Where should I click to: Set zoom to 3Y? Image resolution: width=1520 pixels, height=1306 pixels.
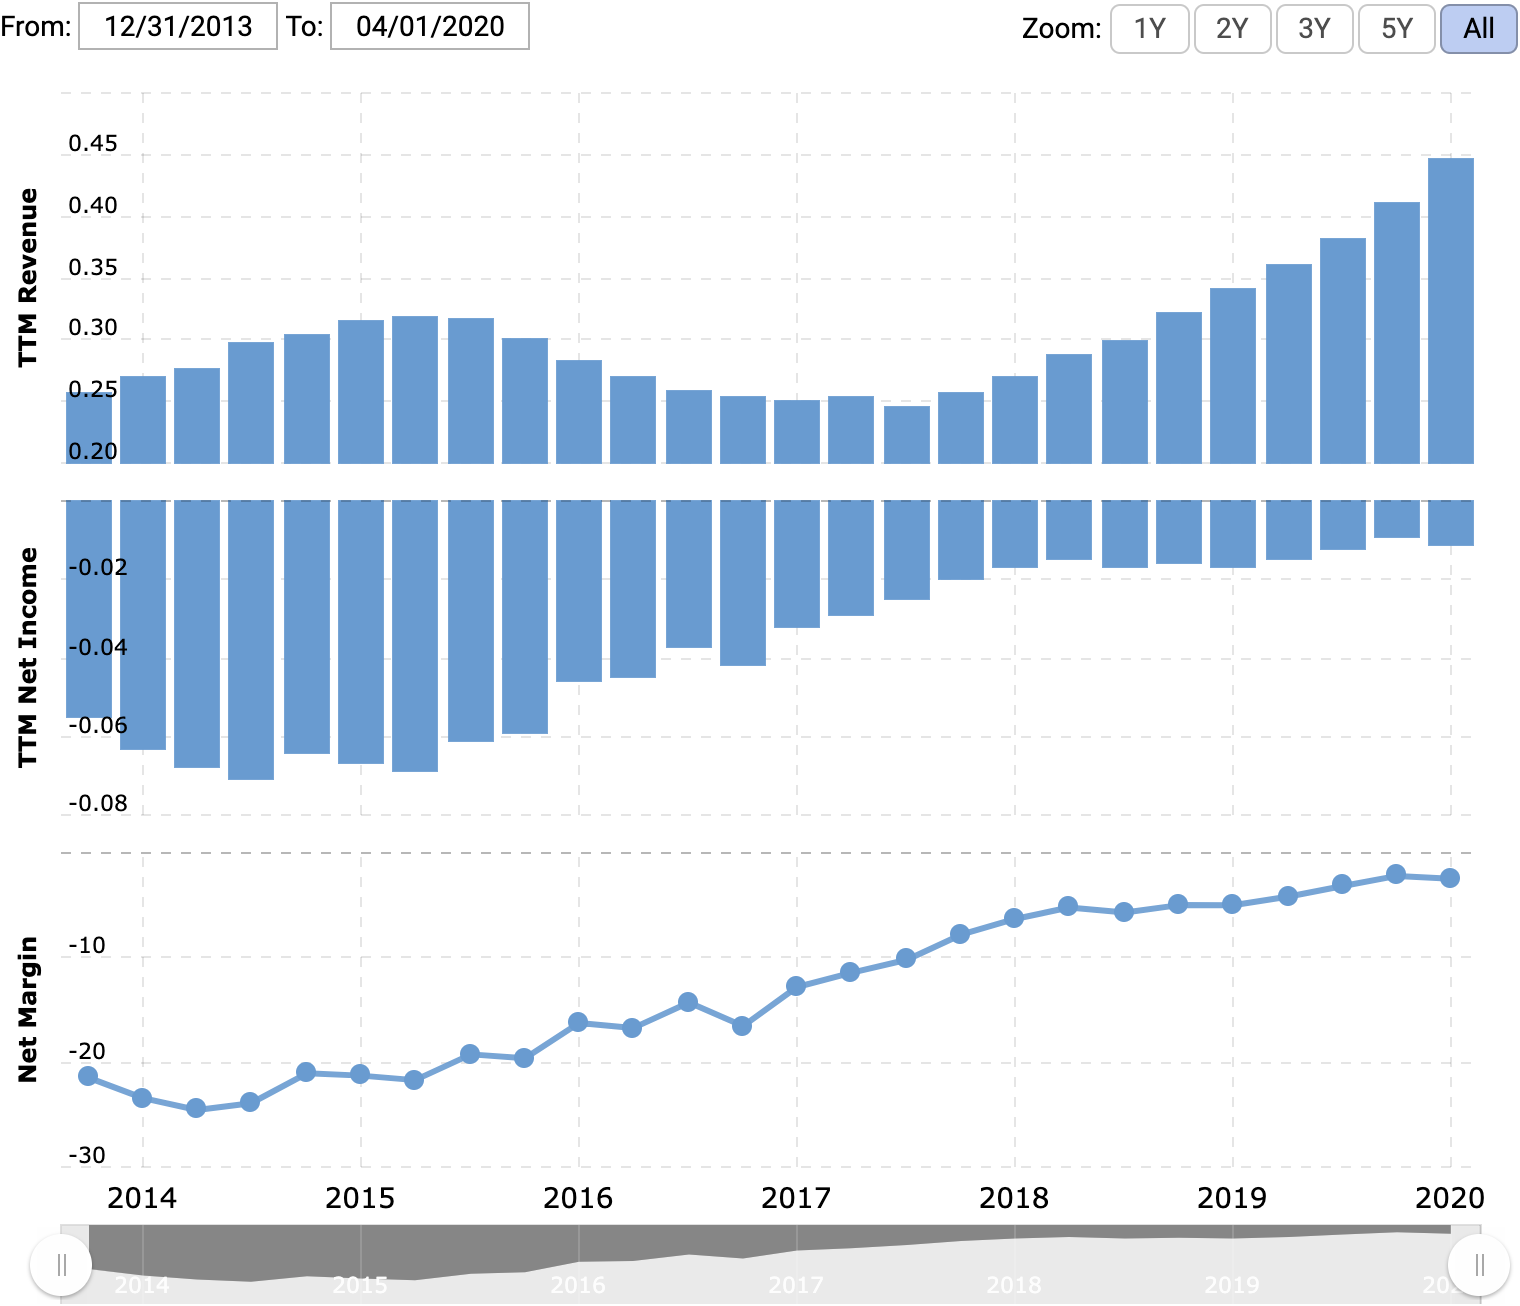tap(1314, 28)
